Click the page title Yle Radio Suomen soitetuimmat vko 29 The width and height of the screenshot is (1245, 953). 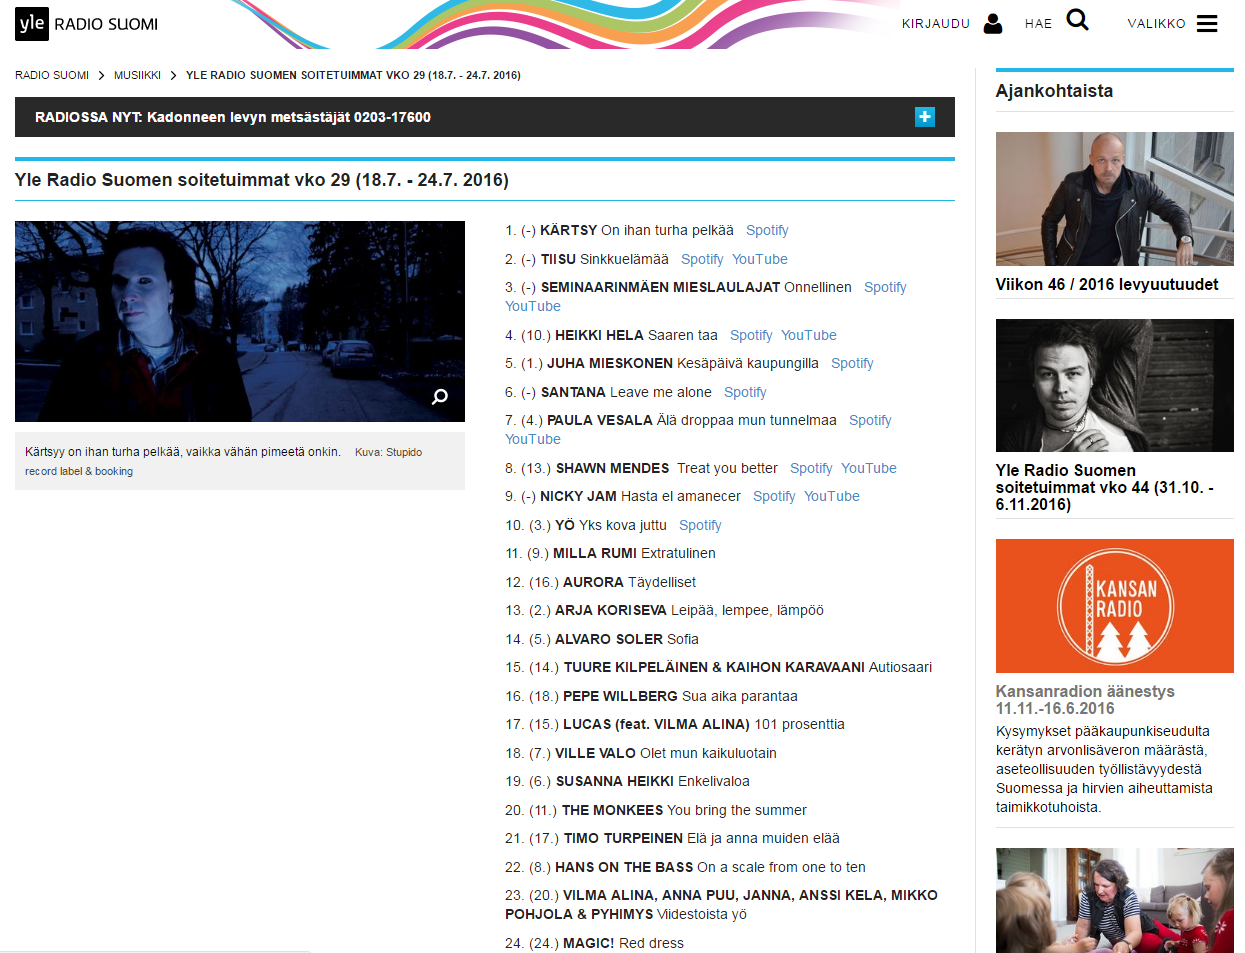(262, 180)
